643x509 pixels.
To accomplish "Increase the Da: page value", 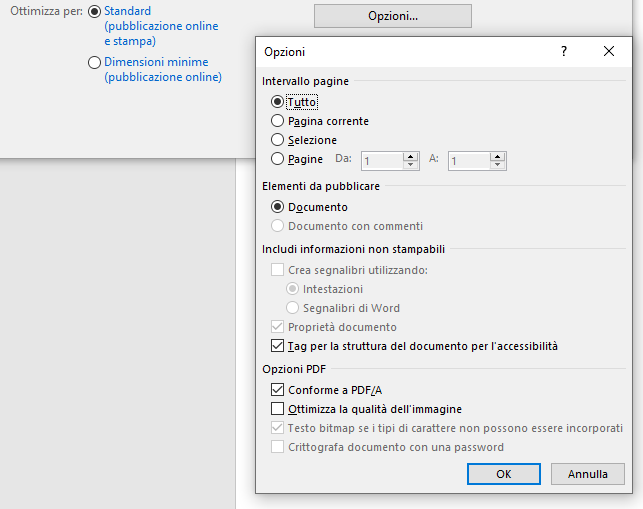I will pos(410,157).
